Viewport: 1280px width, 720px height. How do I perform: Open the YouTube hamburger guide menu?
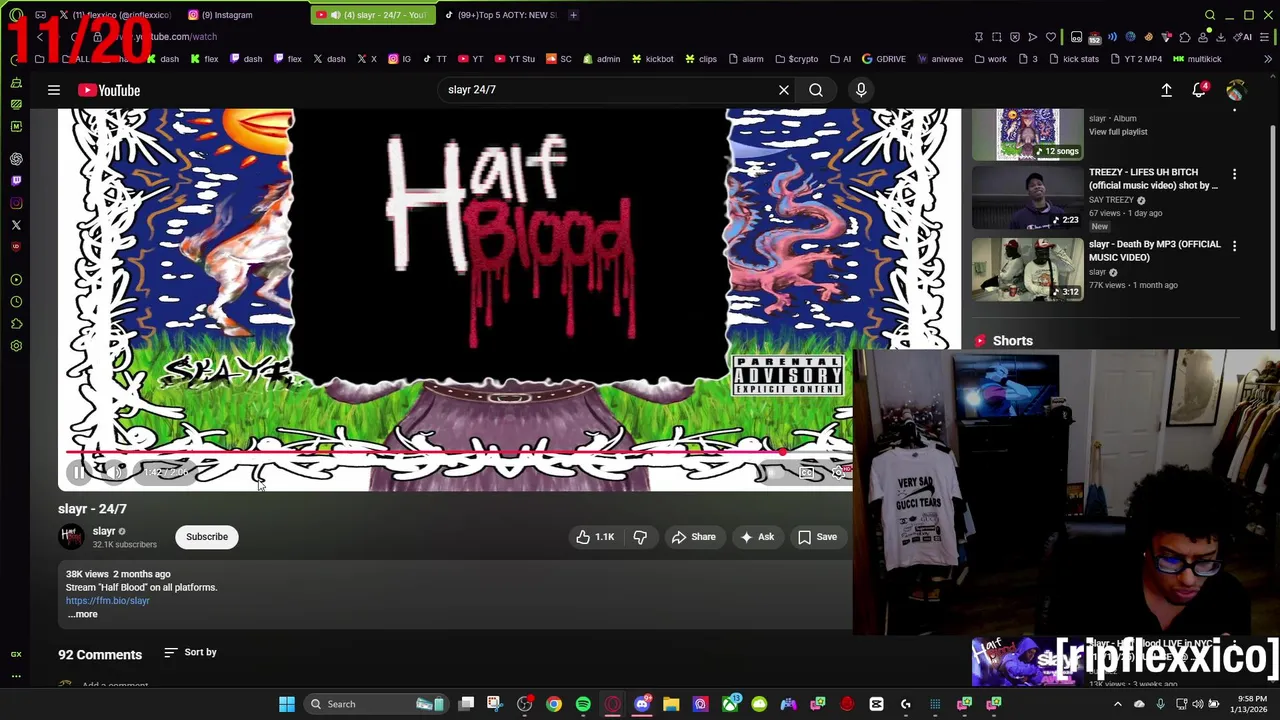[x=54, y=90]
